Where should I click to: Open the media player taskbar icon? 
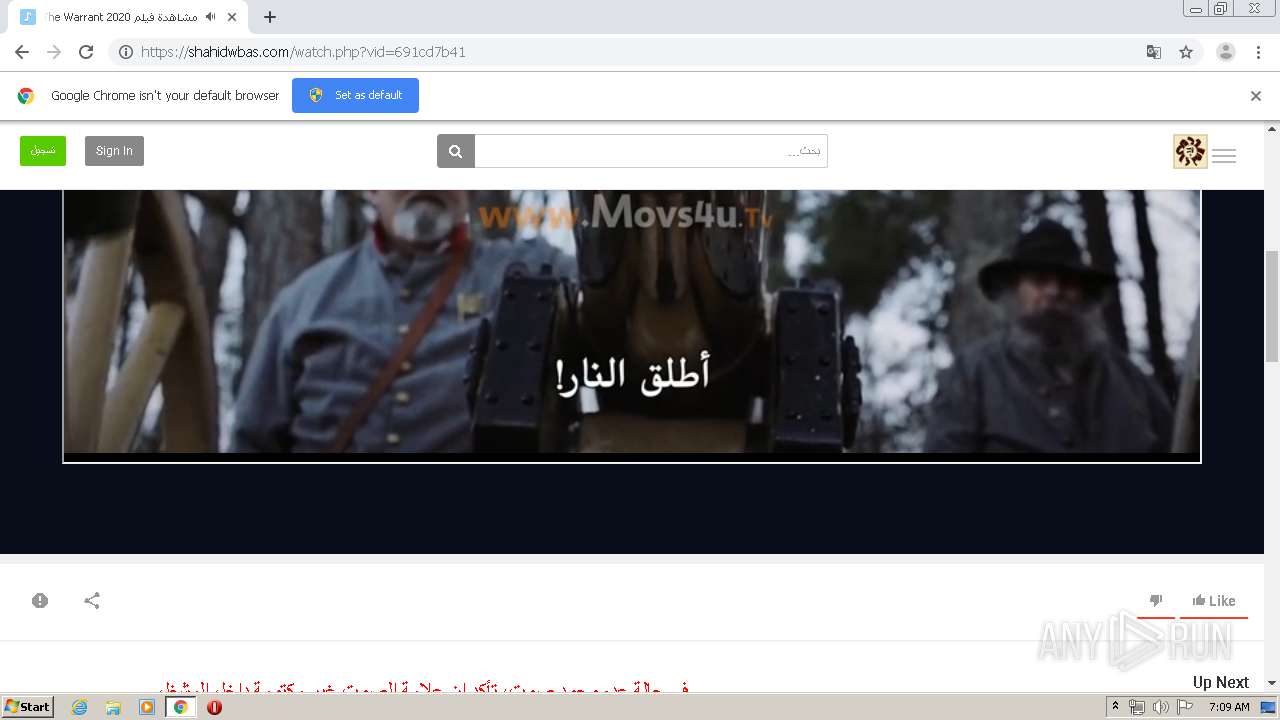147,707
